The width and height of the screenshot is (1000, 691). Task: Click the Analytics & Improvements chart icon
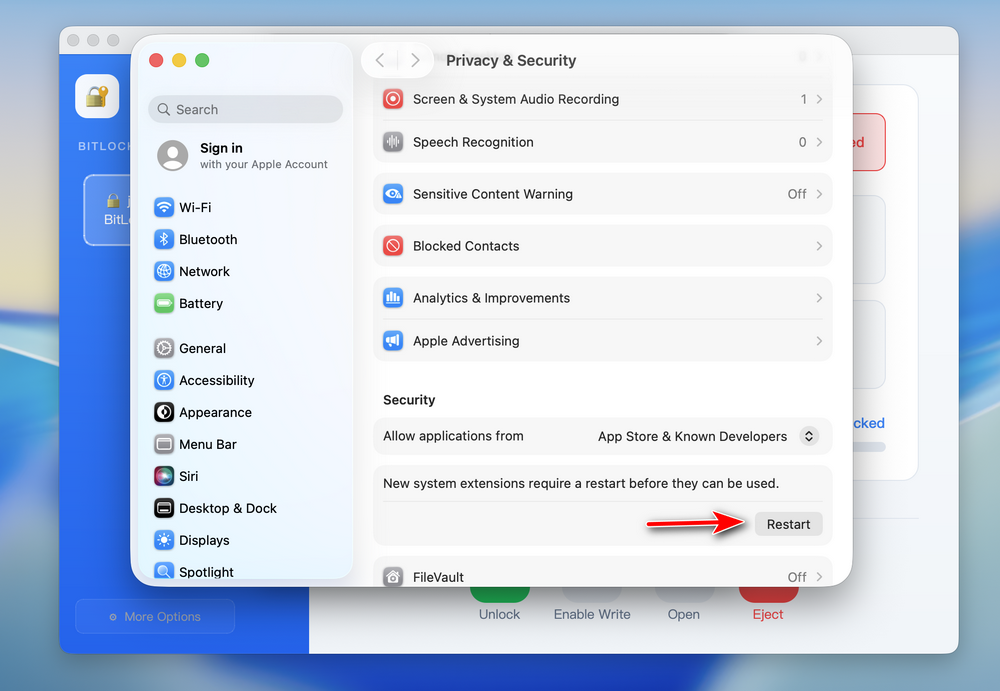click(x=393, y=298)
